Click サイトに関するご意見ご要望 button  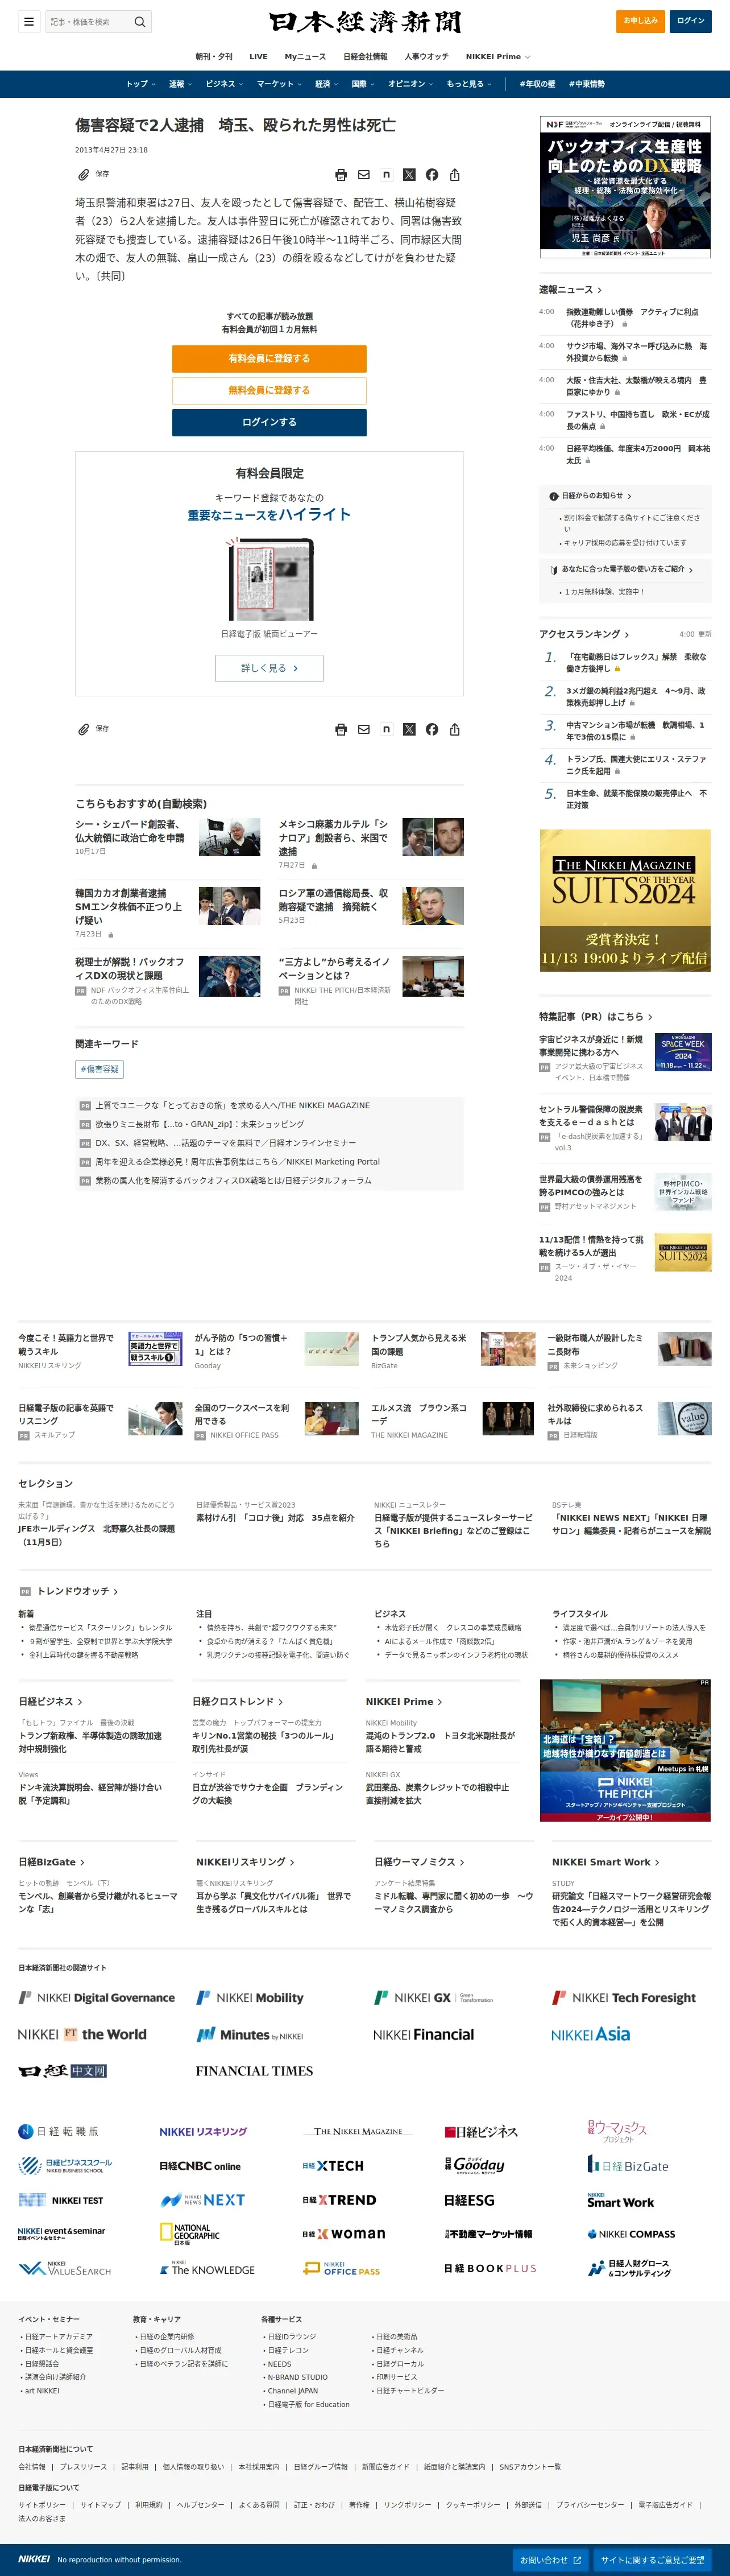pos(653,2560)
